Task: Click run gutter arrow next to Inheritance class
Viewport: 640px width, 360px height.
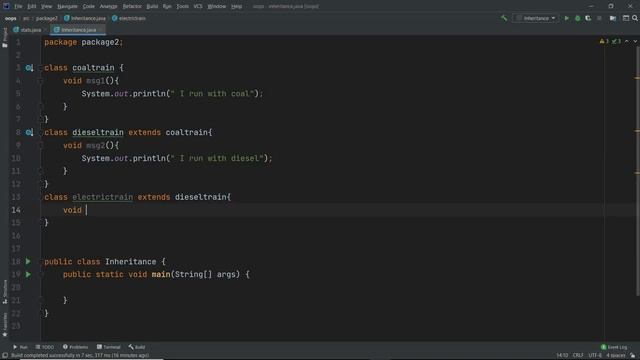Action: [28, 261]
